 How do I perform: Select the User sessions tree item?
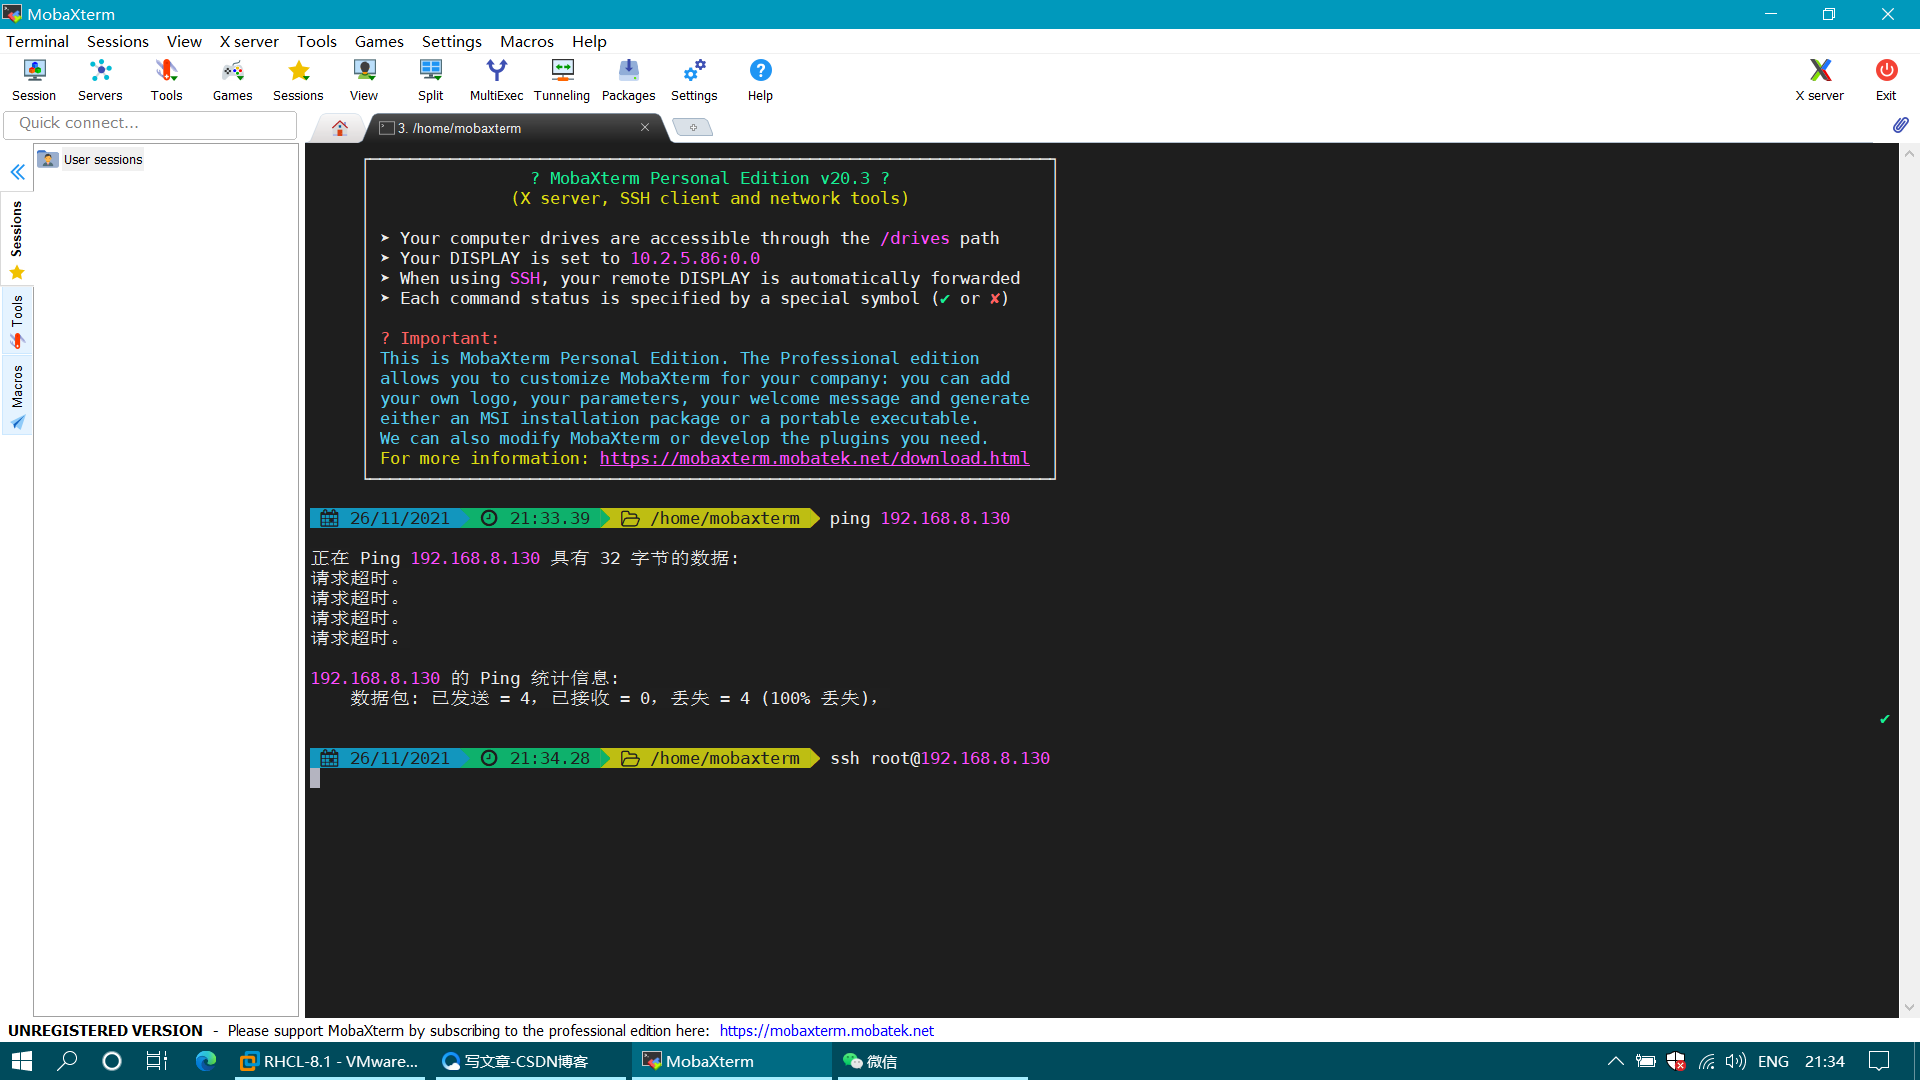[90, 159]
